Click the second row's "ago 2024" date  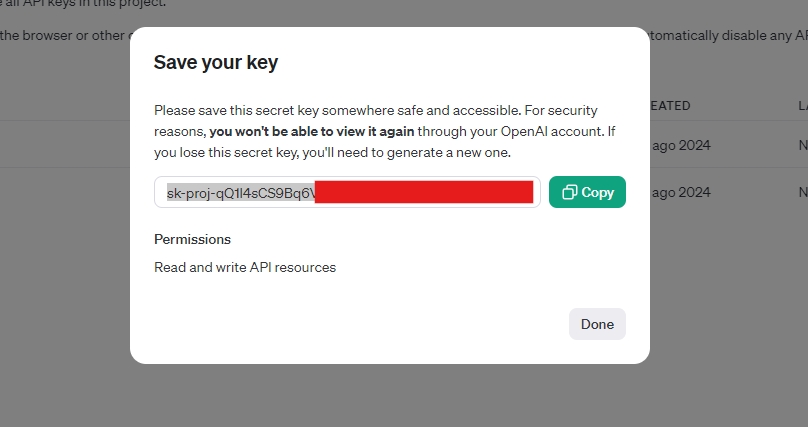click(x=680, y=192)
